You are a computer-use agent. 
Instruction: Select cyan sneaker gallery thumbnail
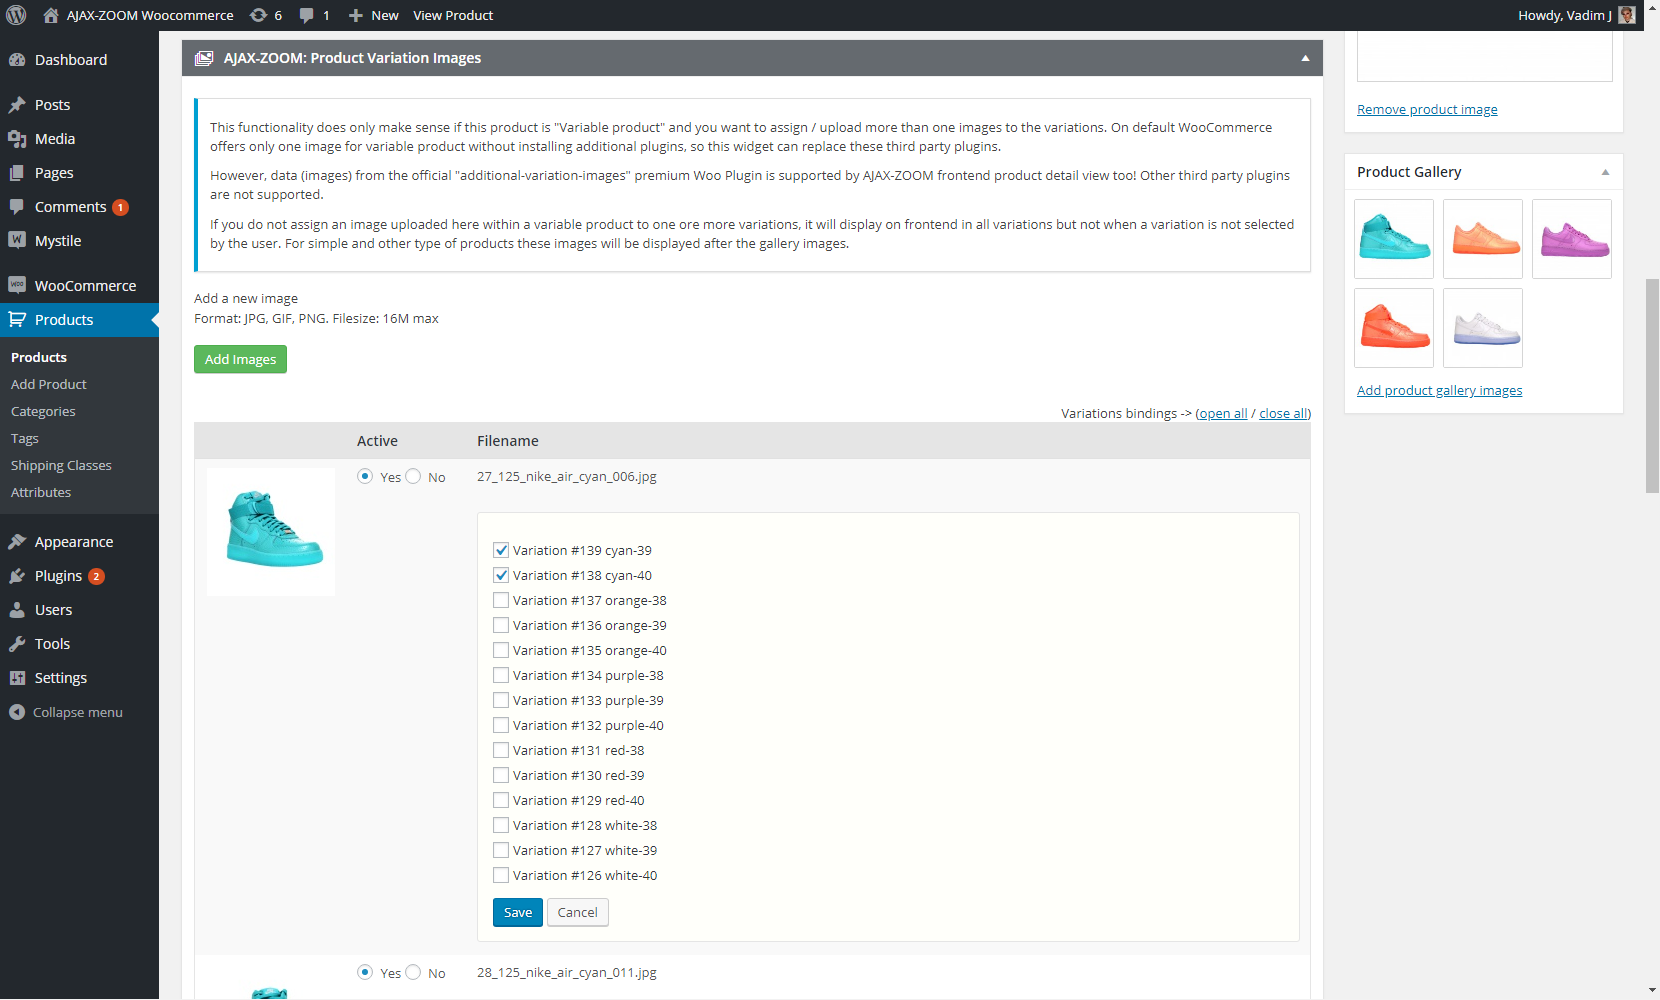click(x=1394, y=239)
